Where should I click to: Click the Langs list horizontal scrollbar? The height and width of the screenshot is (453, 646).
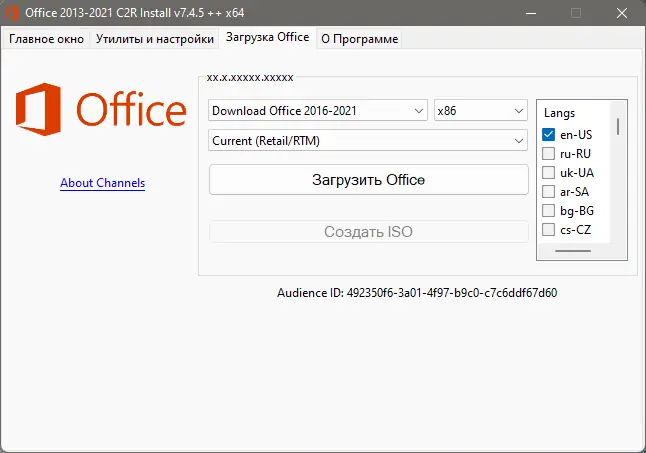tap(573, 251)
